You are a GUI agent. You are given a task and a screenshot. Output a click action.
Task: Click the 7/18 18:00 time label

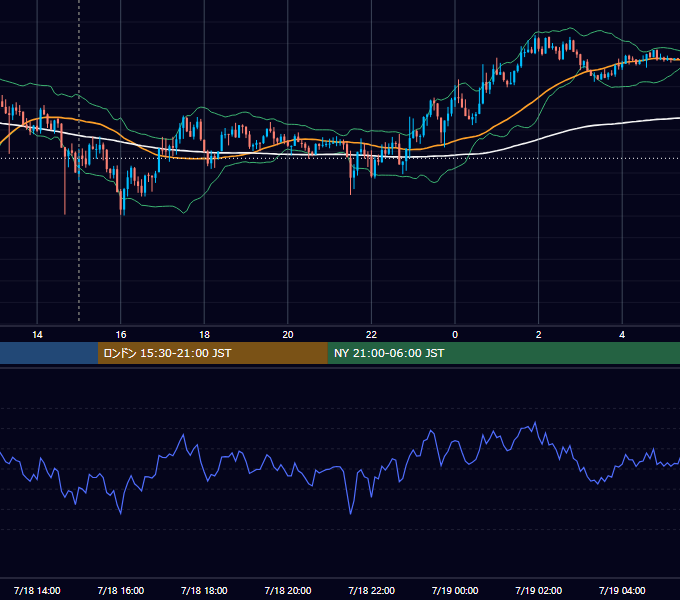click(x=204, y=590)
